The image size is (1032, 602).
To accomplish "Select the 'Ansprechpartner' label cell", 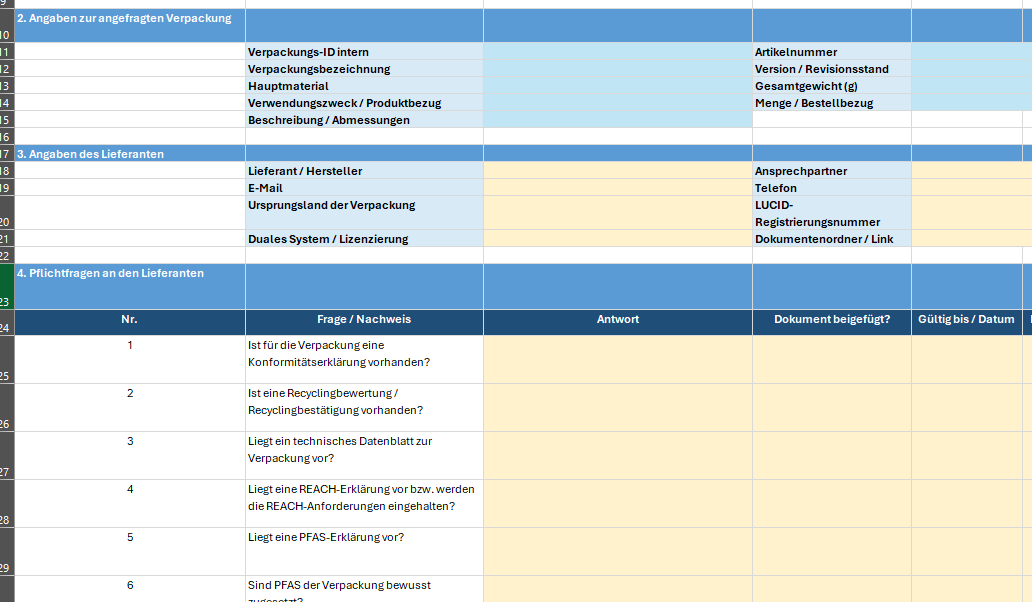I will pyautogui.click(x=832, y=171).
